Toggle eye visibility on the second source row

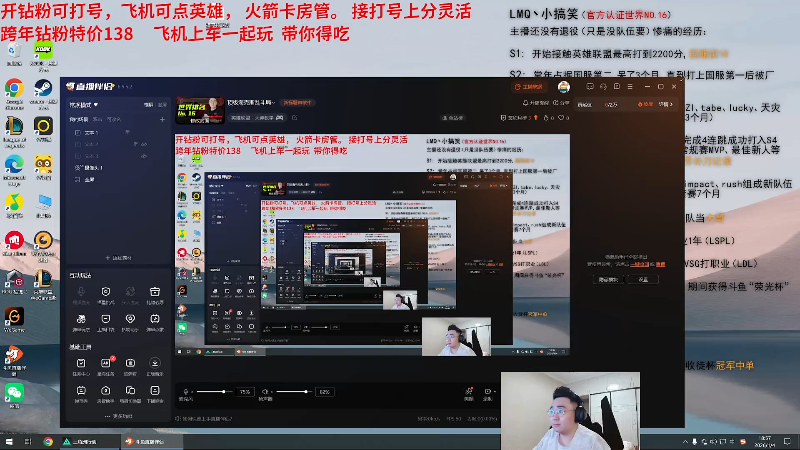pos(144,144)
